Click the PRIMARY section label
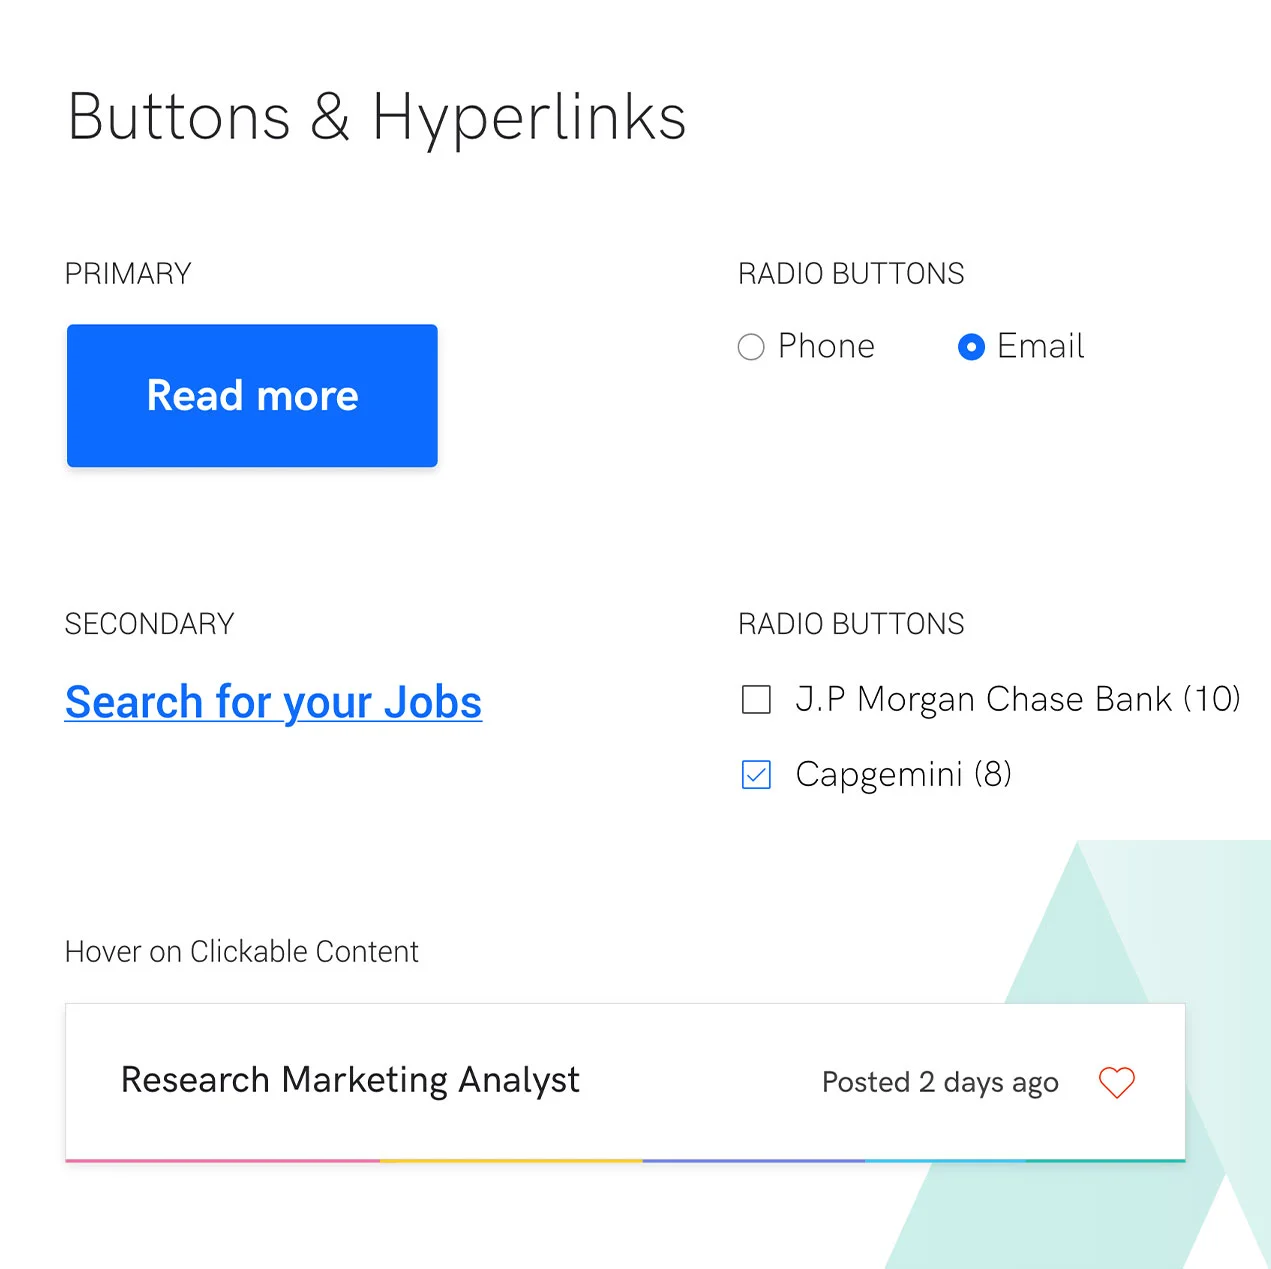Viewport: 1271px width, 1269px height. pos(127,273)
